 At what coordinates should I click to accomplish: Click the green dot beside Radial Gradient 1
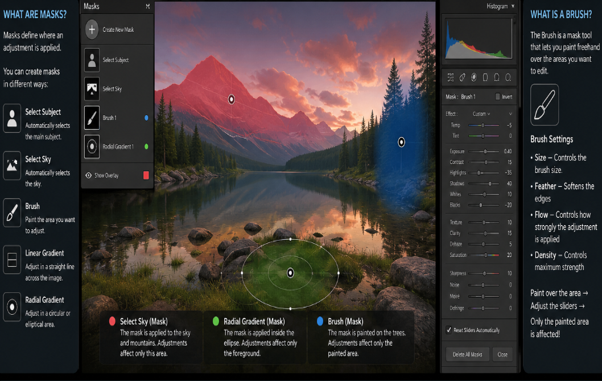tap(146, 146)
